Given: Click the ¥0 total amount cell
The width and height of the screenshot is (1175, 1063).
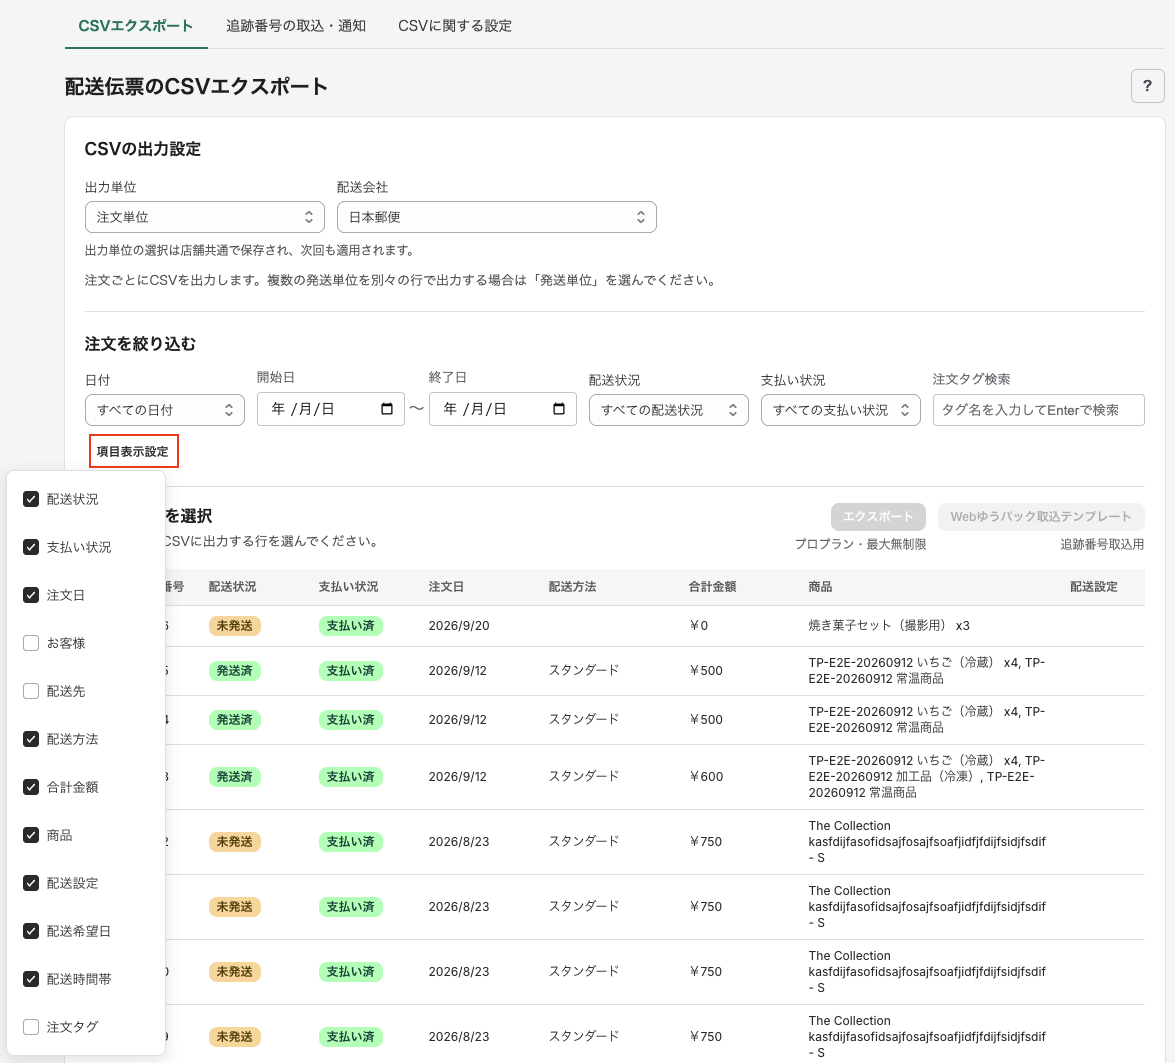Looking at the screenshot, I should pyautogui.click(x=698, y=626).
